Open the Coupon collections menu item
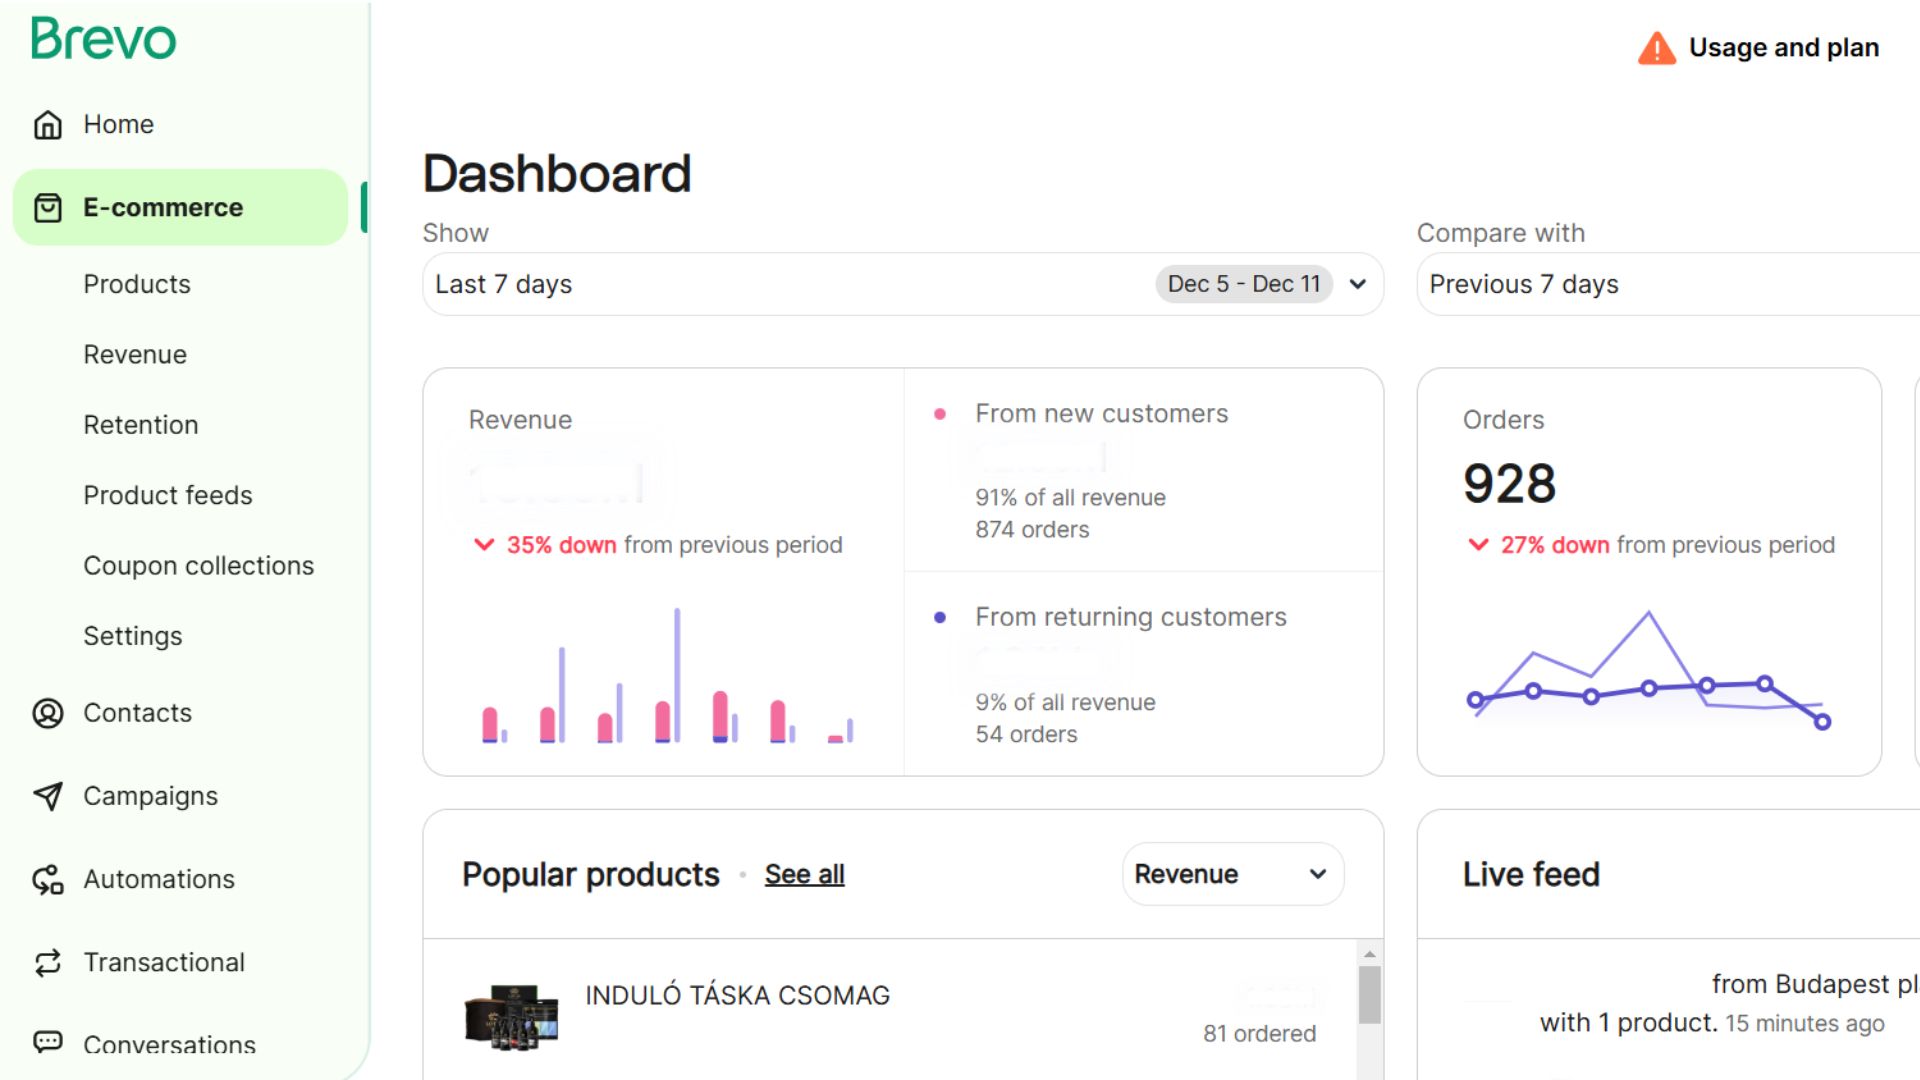This screenshot has width=1920, height=1080. coord(198,566)
